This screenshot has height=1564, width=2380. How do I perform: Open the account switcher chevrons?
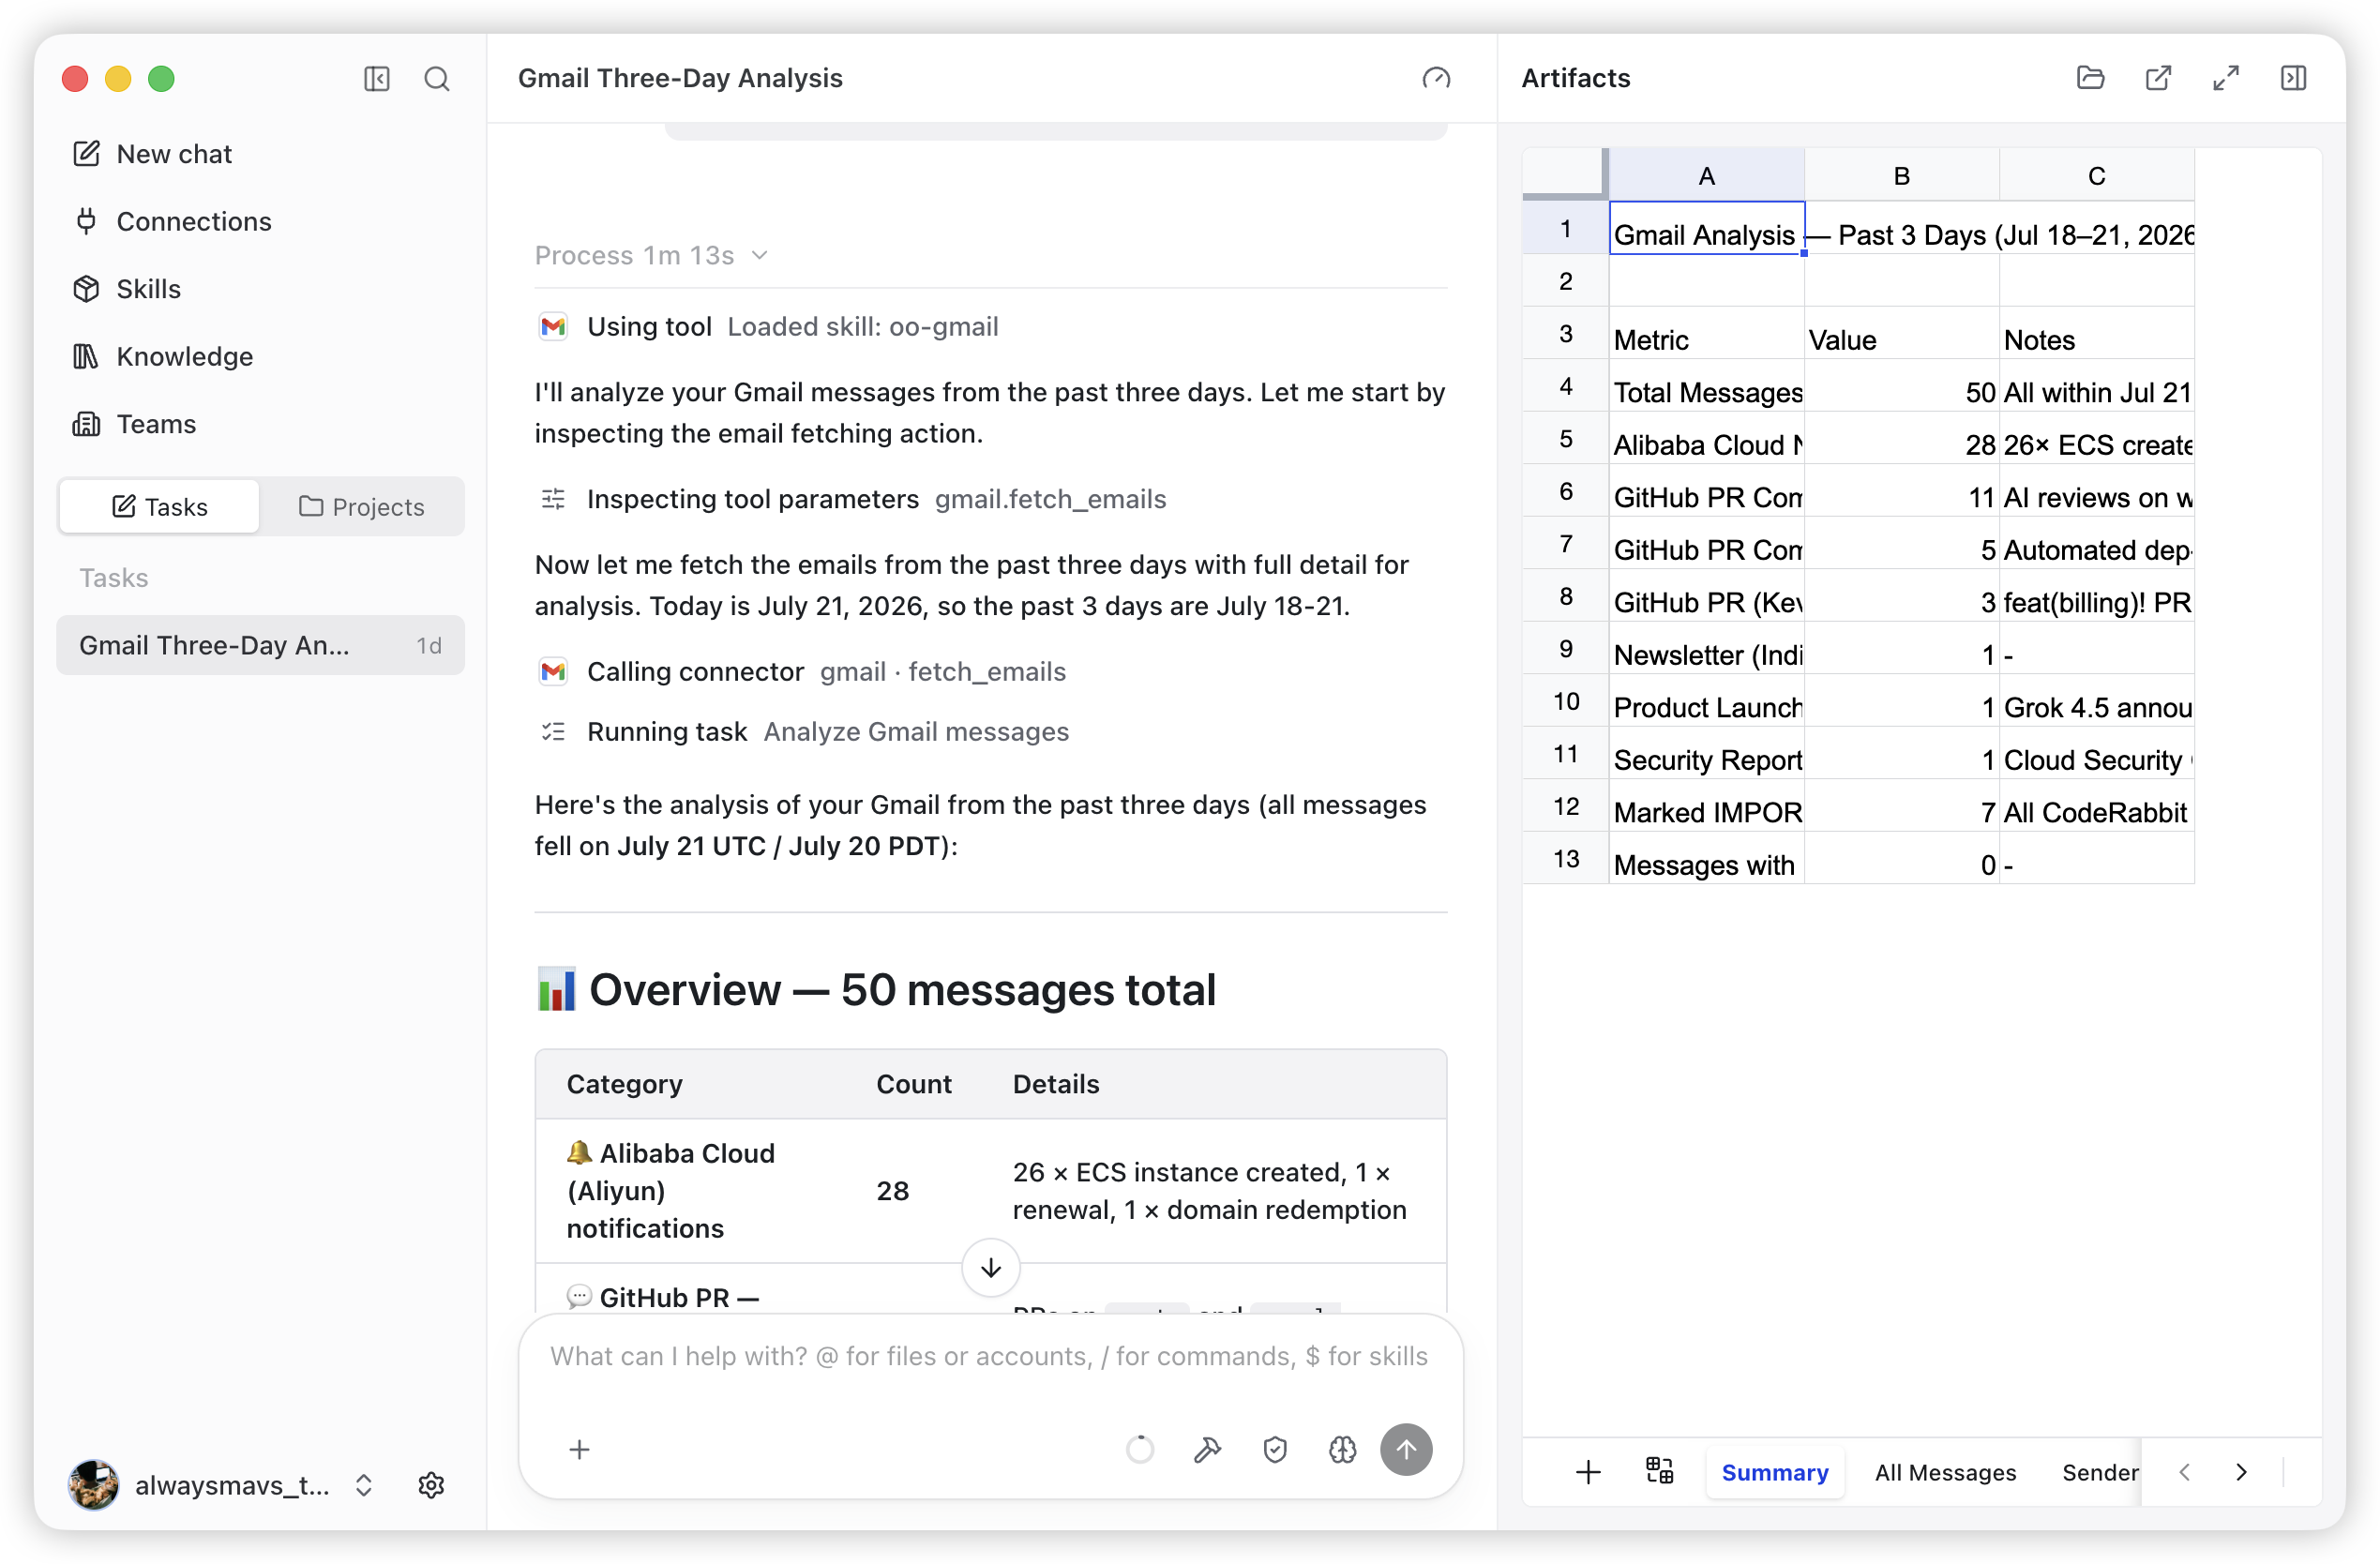pyautogui.click(x=364, y=1486)
